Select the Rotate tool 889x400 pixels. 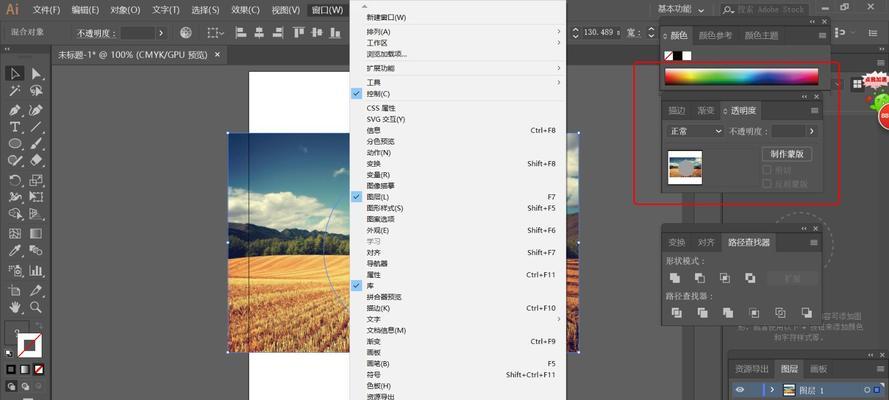15,181
